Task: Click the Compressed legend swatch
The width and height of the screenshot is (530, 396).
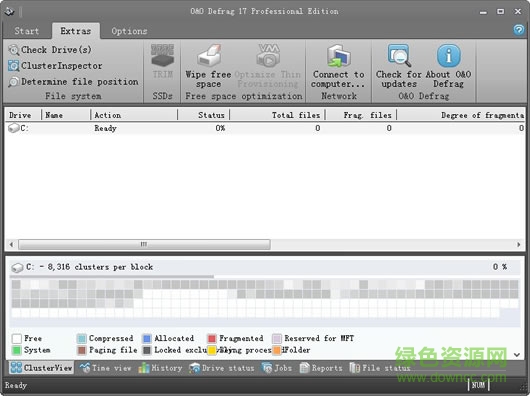Action: (81, 338)
